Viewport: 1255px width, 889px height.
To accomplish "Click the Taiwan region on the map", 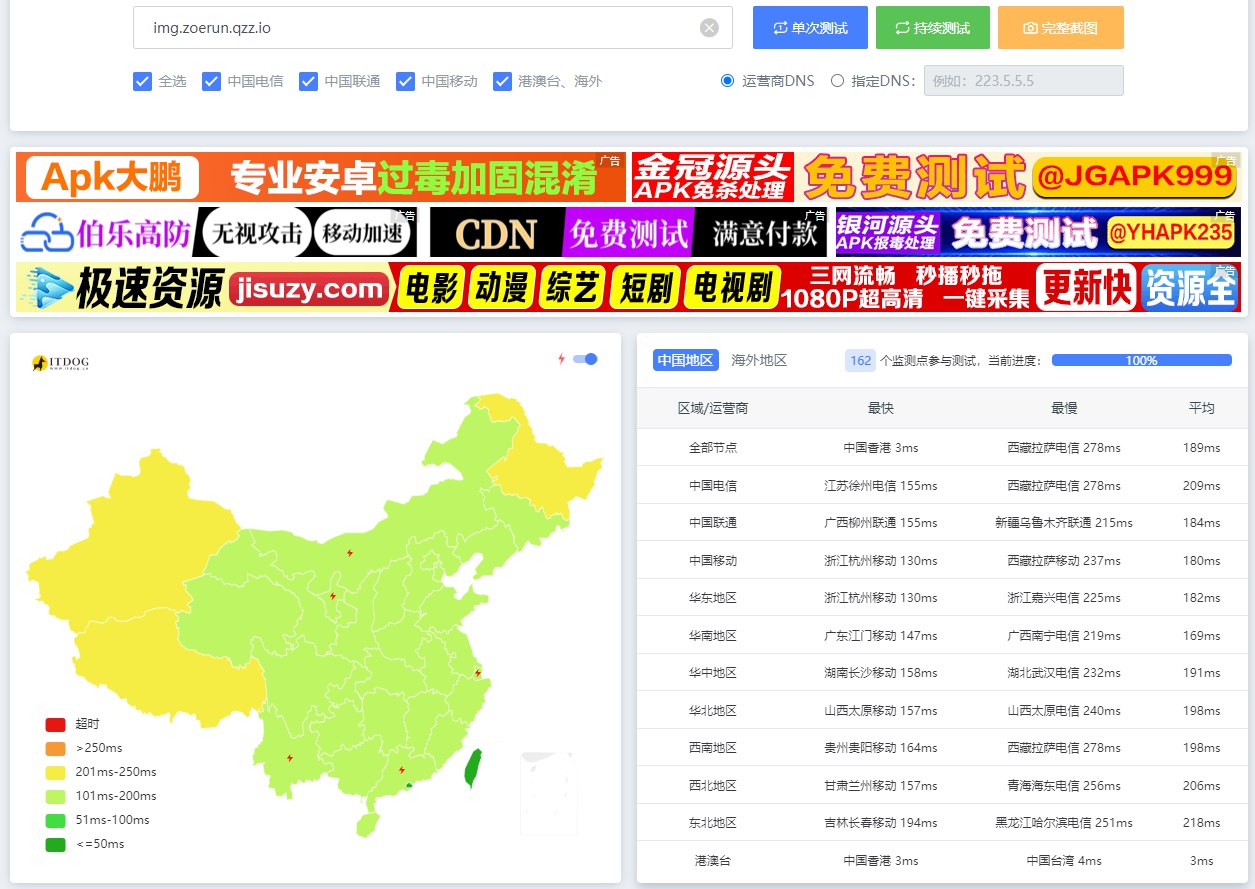I will 473,768.
